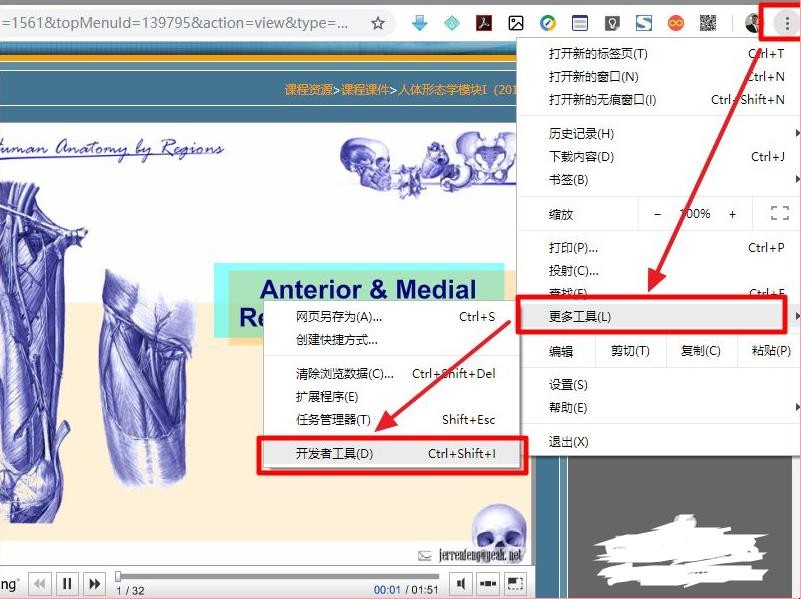This screenshot has width=801, height=599.
Task: Click the elapsed time 00:01 display
Action: tap(387, 590)
